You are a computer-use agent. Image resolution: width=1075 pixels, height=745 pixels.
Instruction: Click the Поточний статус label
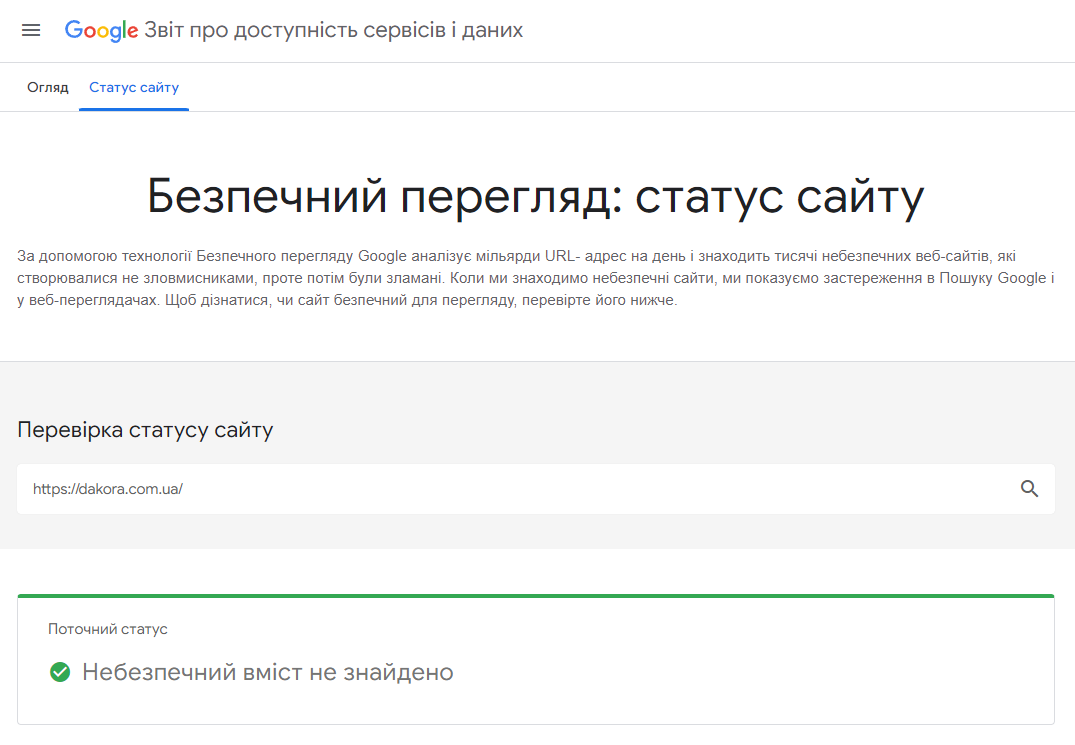pyautogui.click(x=108, y=629)
